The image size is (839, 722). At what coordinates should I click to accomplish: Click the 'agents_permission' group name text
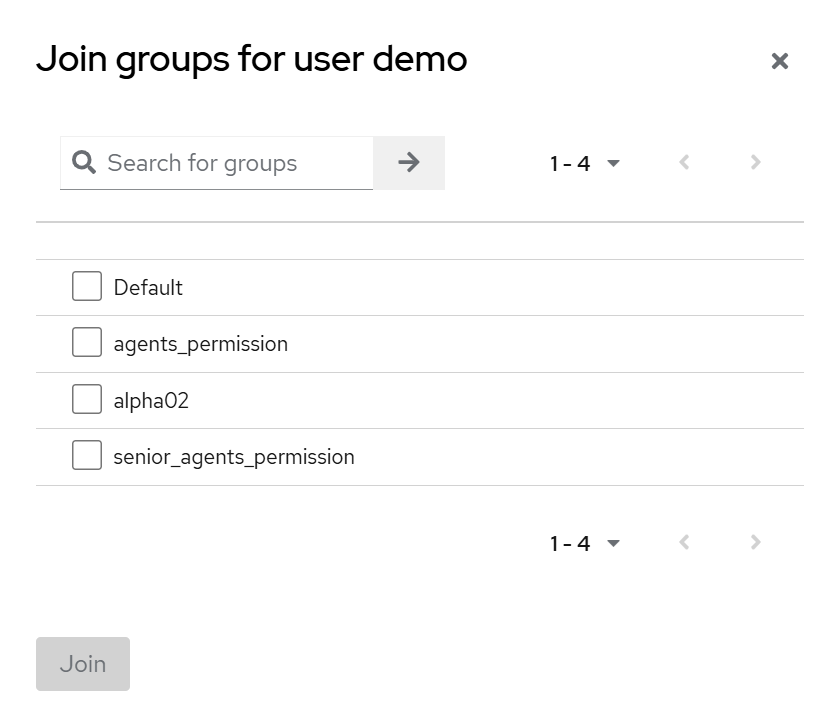(x=200, y=344)
